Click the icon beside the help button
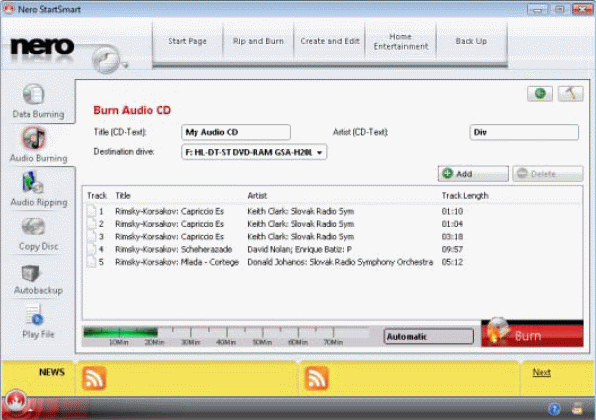This screenshot has height=420, width=596. click(x=577, y=409)
